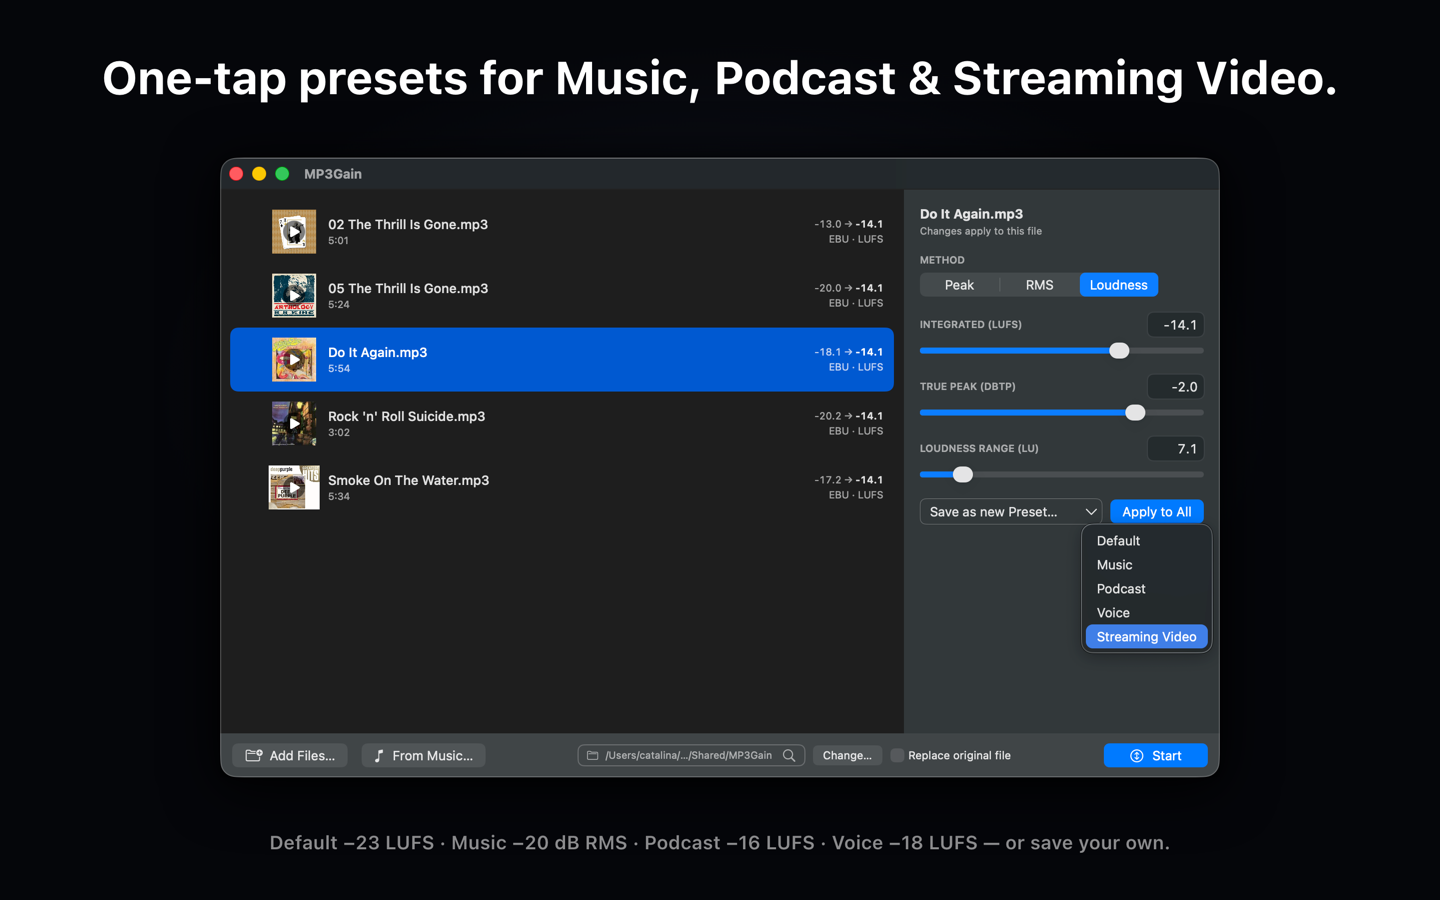Click the Integrated LUFS slider handle

(1119, 351)
